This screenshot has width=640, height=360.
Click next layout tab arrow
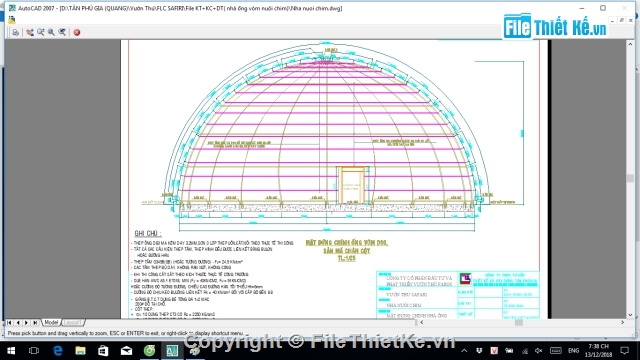click(x=27, y=322)
